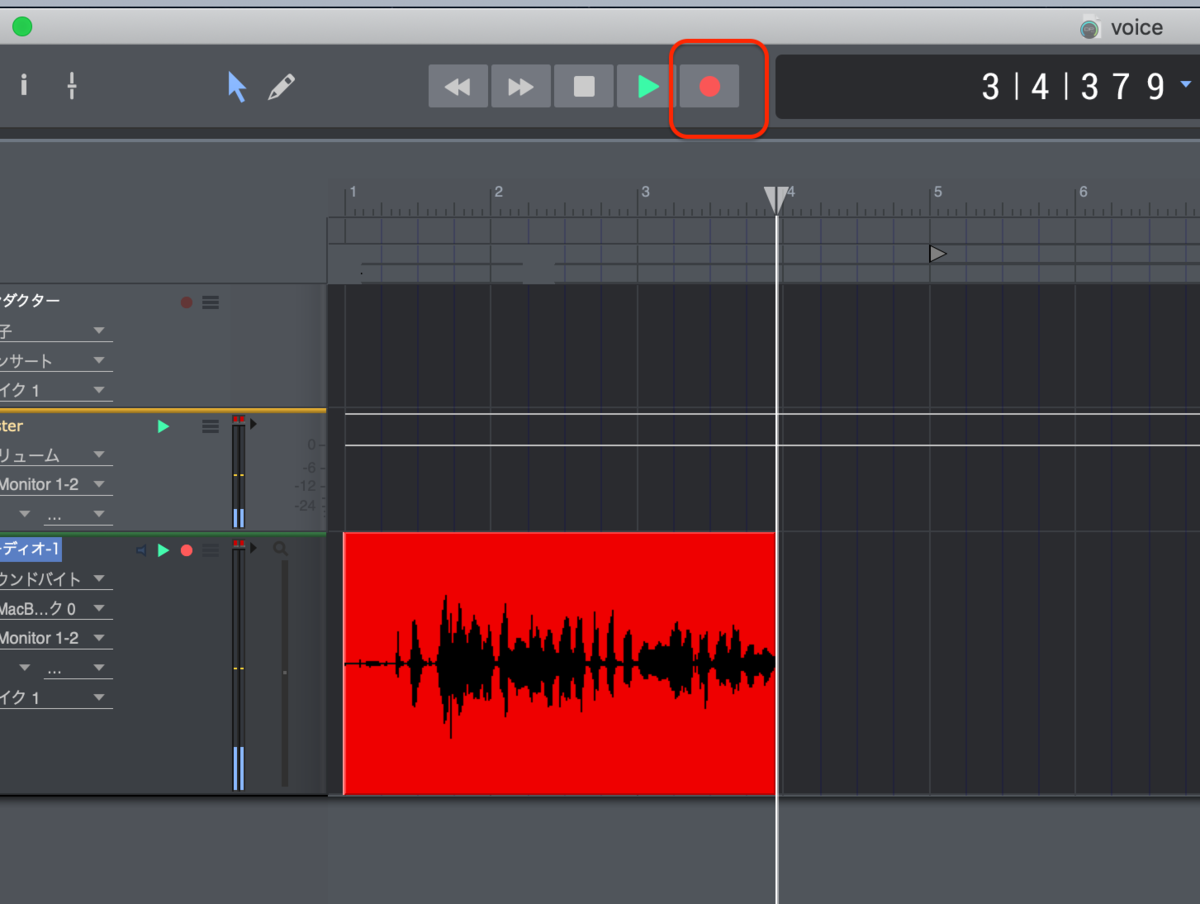This screenshot has height=904, width=1200.
Task: Select the arrow Pointer tool
Action: click(x=236, y=87)
